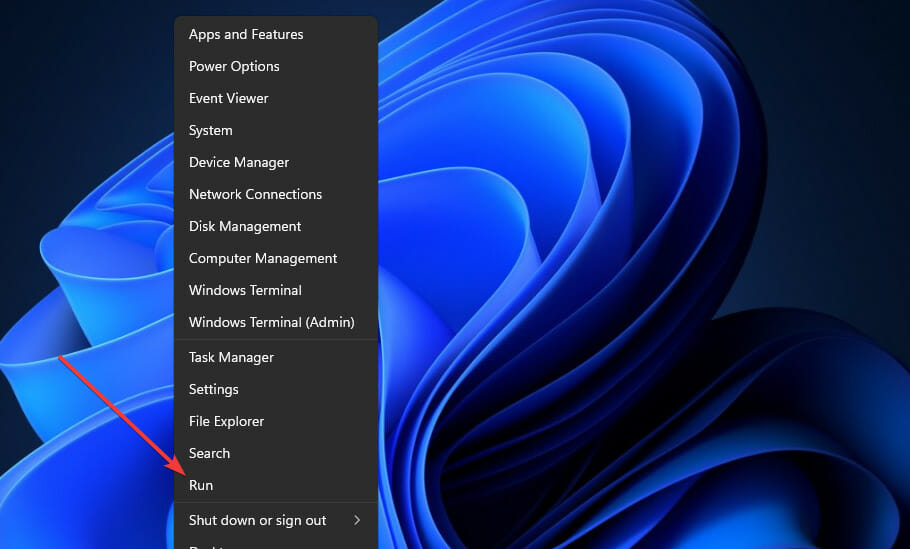910x549 pixels.
Task: Choose Network Connections
Action: point(255,194)
